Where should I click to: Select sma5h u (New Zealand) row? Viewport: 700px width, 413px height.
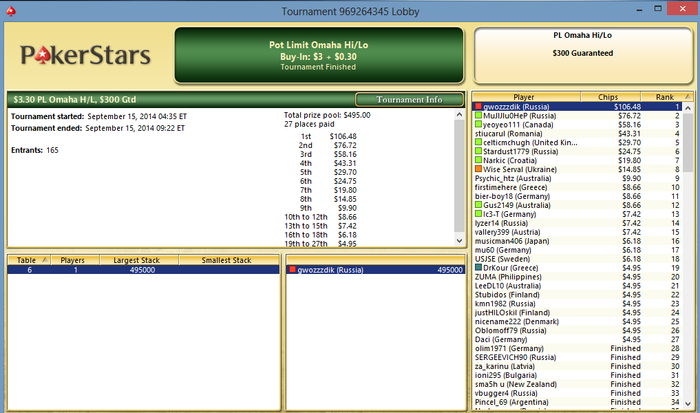[x=577, y=384]
